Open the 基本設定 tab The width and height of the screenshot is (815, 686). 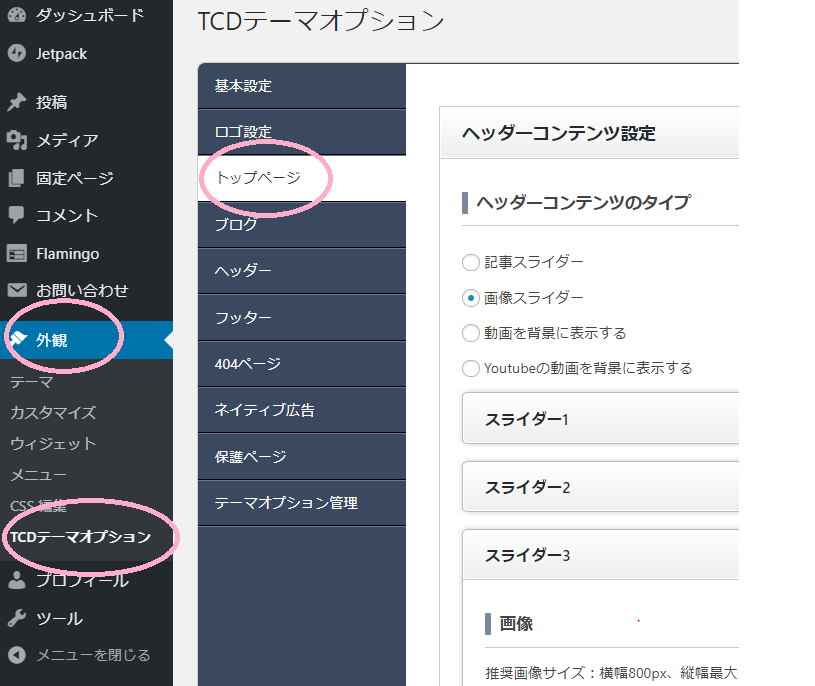click(301, 86)
